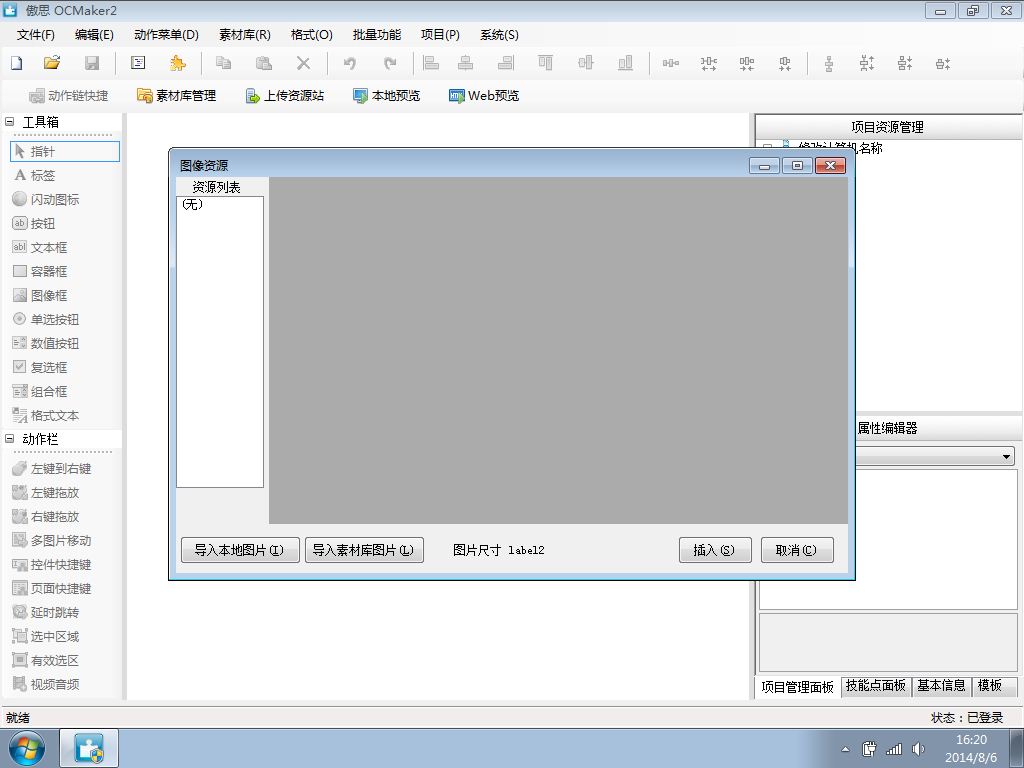Choose the 有效选区 action
Viewport: 1024px width, 768px height.
click(46, 660)
